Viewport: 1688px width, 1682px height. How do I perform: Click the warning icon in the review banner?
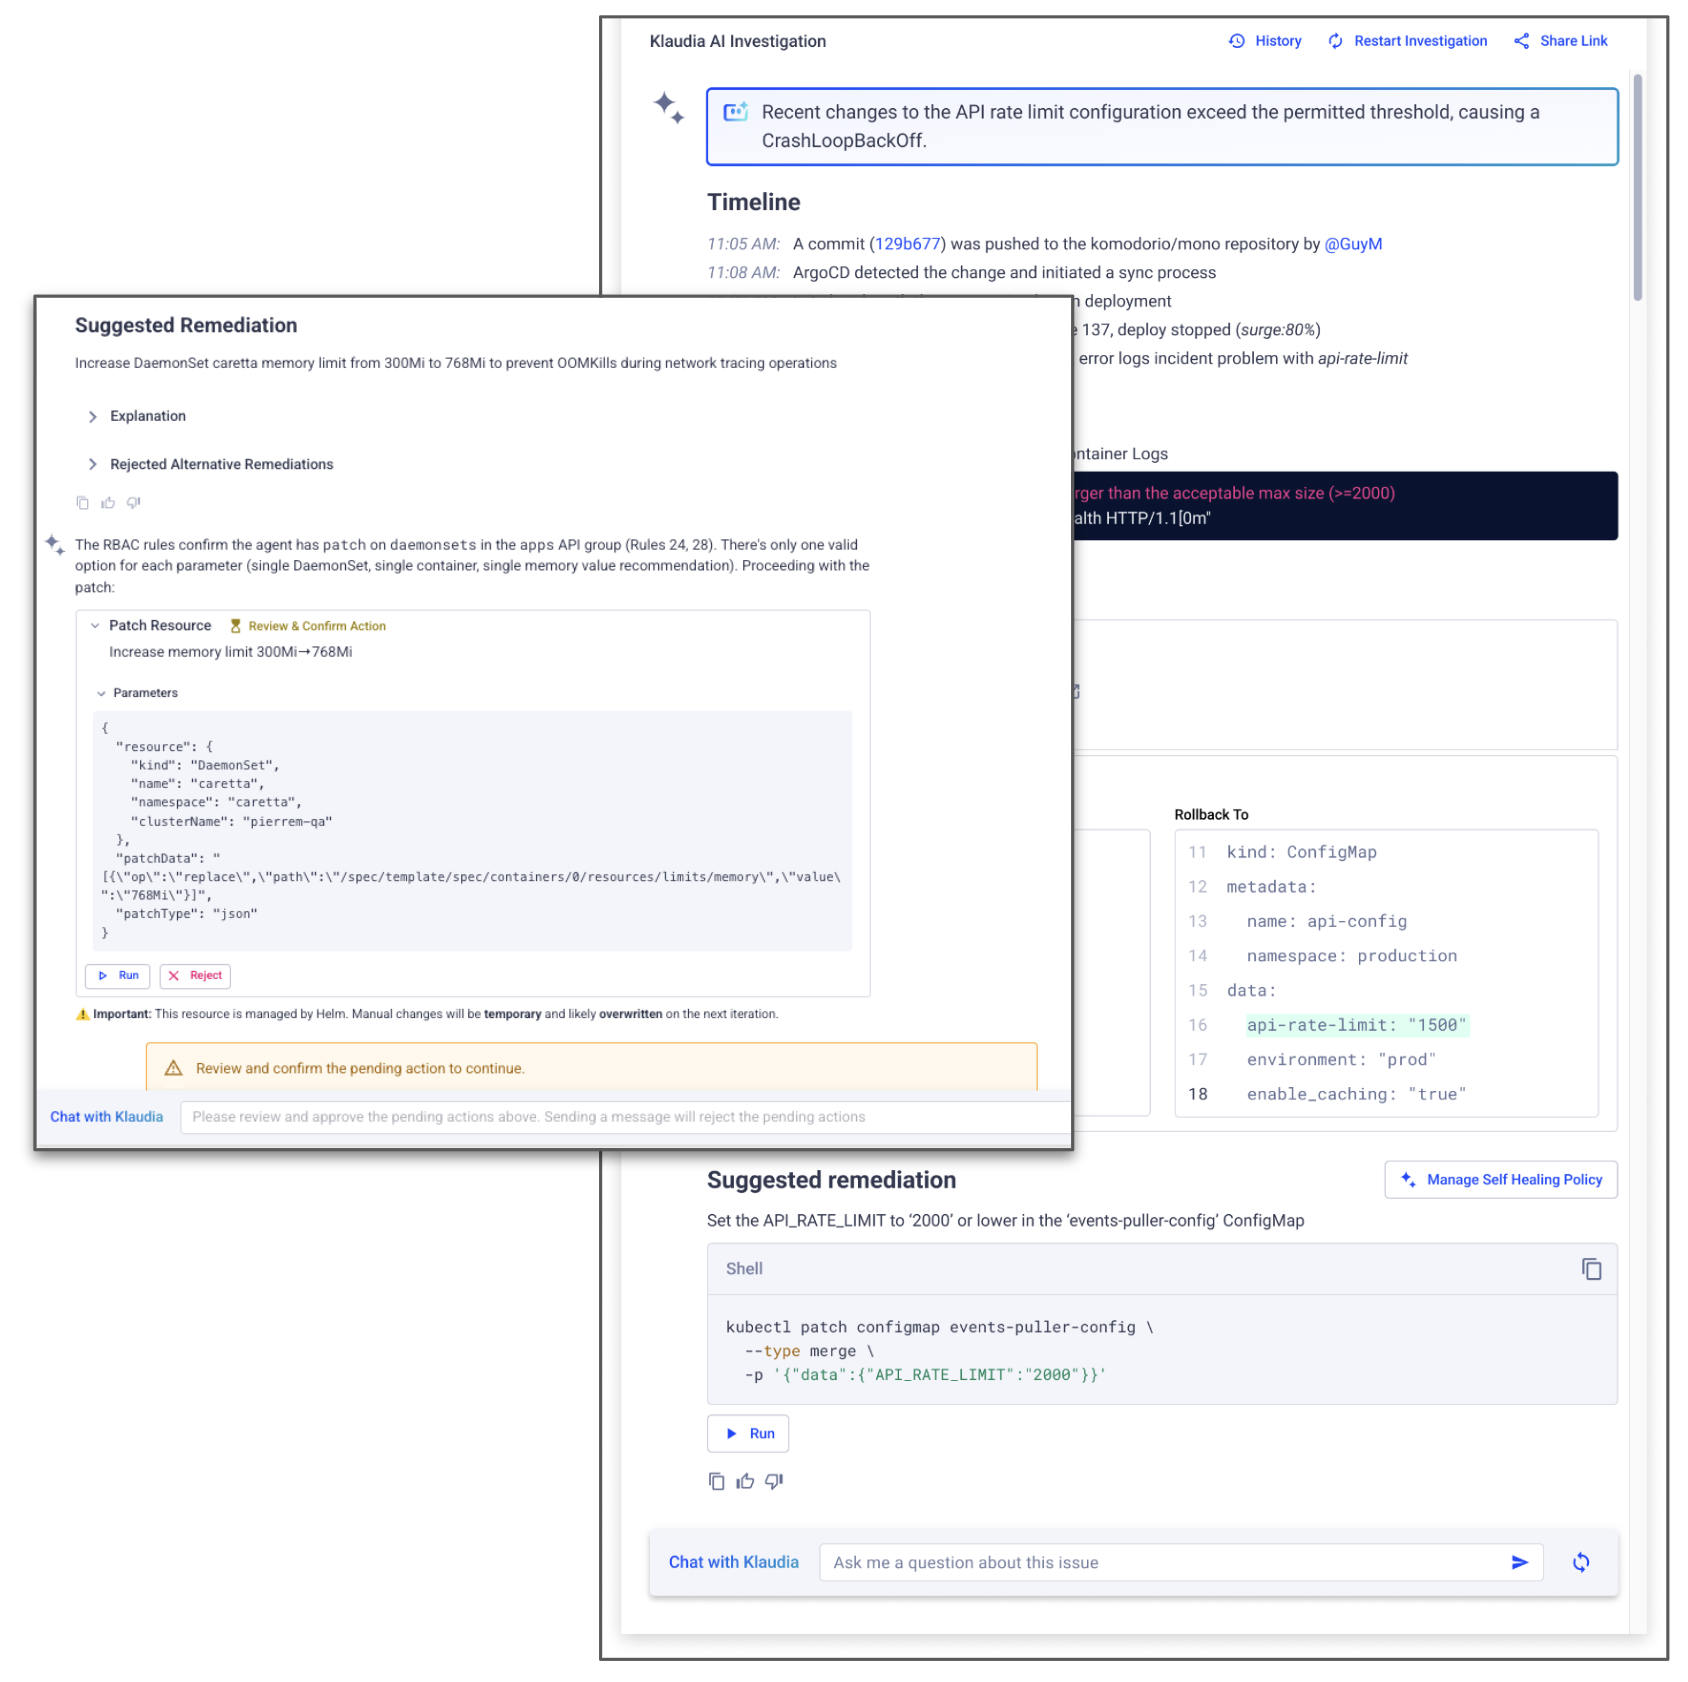point(173,1068)
